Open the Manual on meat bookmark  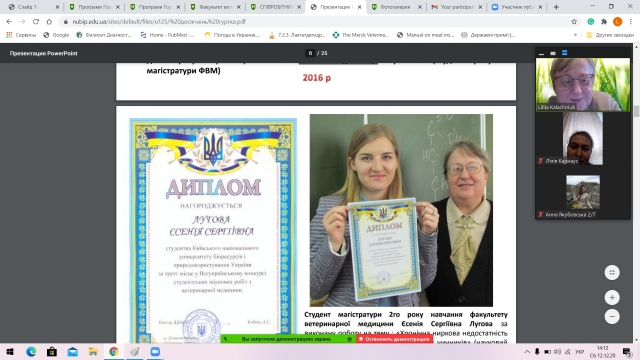425,35
